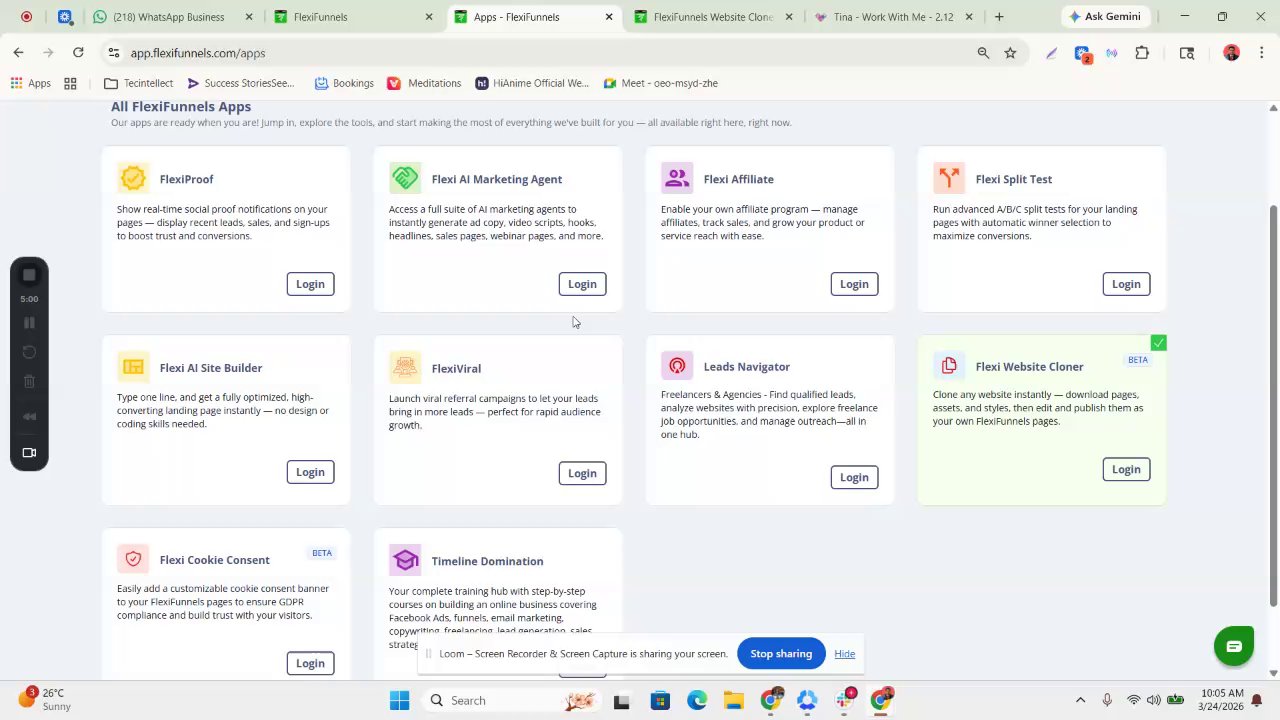Open the Apps shortcut in bookmarks bar
This screenshot has width=1280, height=720.
coord(30,83)
